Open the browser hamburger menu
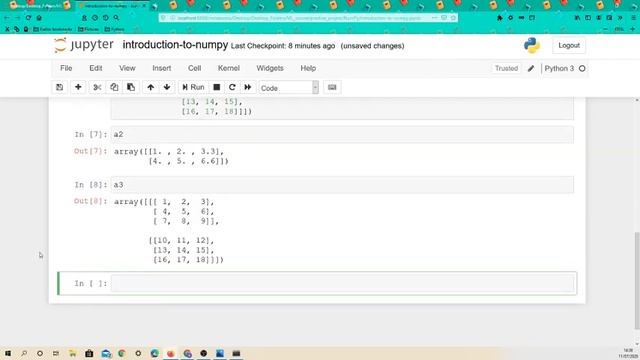The width and height of the screenshot is (640, 360). pos(633,18)
